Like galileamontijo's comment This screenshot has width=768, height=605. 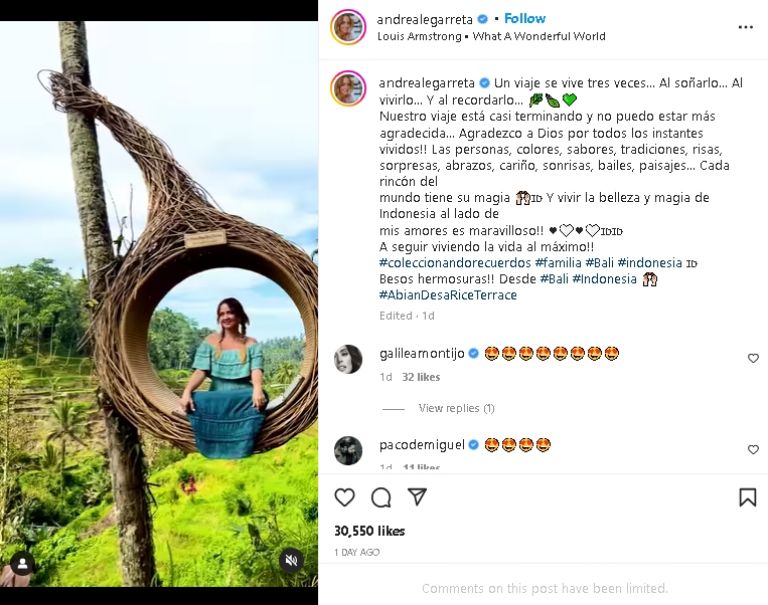click(753, 358)
